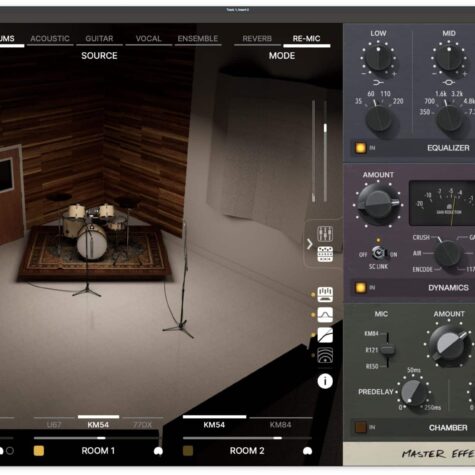This screenshot has width=475, height=475.
Task: Click the 700 mid frequency label
Action: tap(429, 101)
